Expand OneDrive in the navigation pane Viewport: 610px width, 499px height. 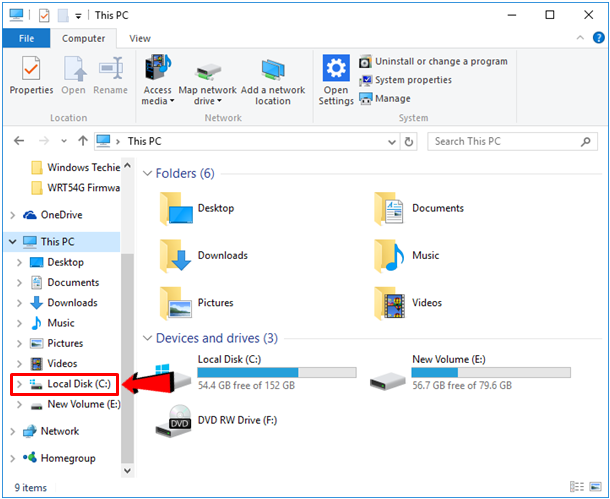[12, 215]
